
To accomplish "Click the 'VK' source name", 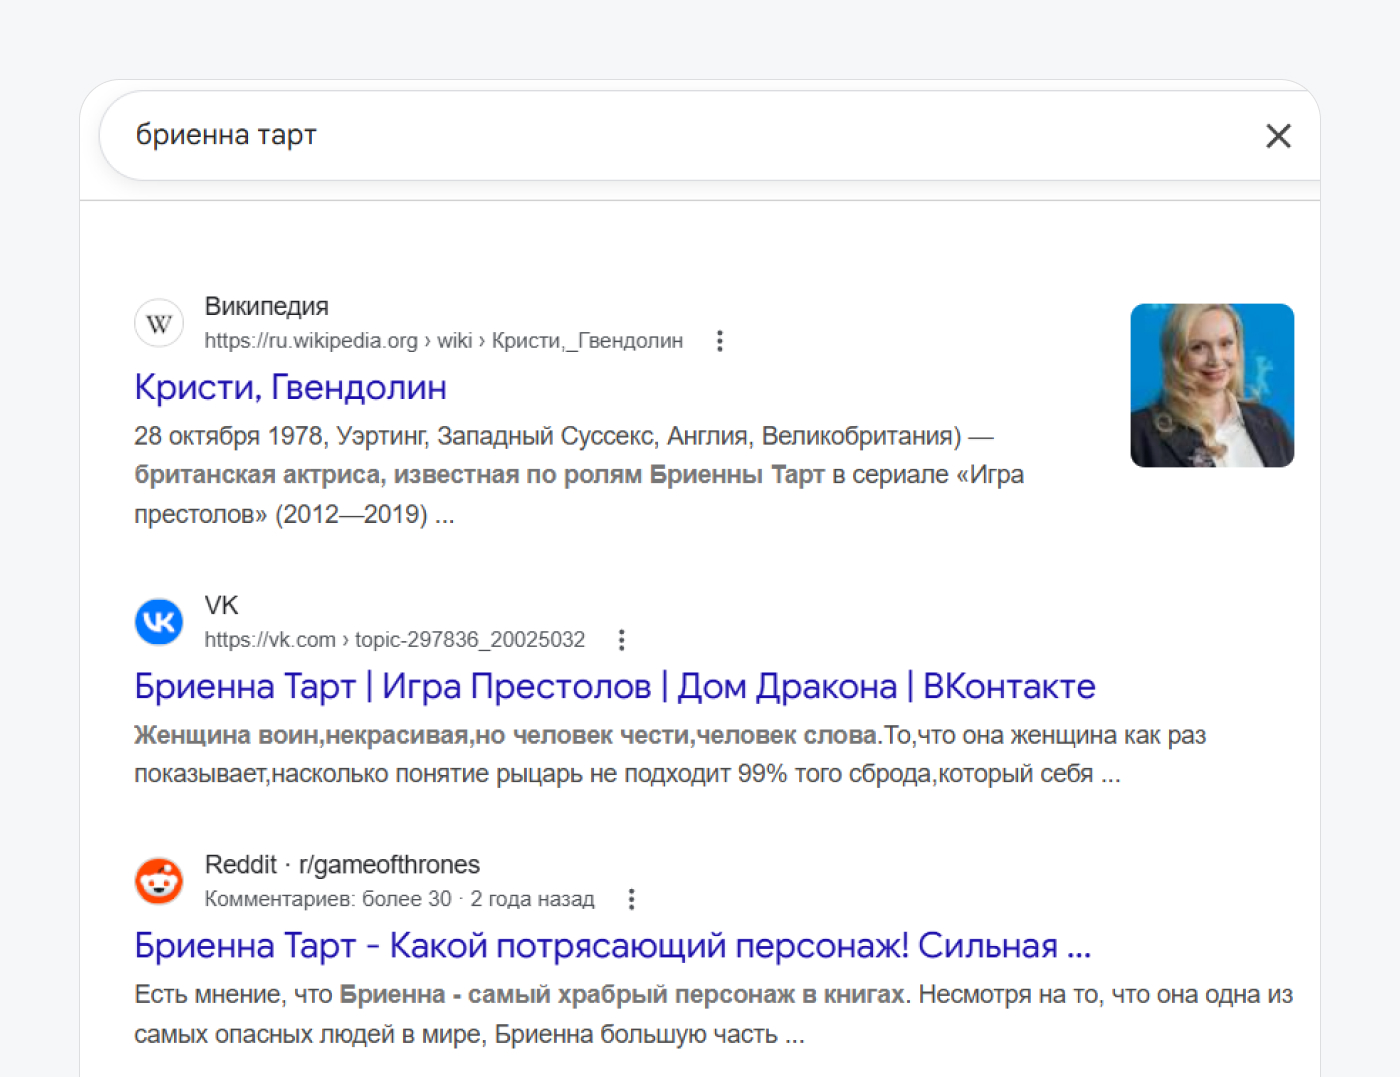I will click(221, 605).
